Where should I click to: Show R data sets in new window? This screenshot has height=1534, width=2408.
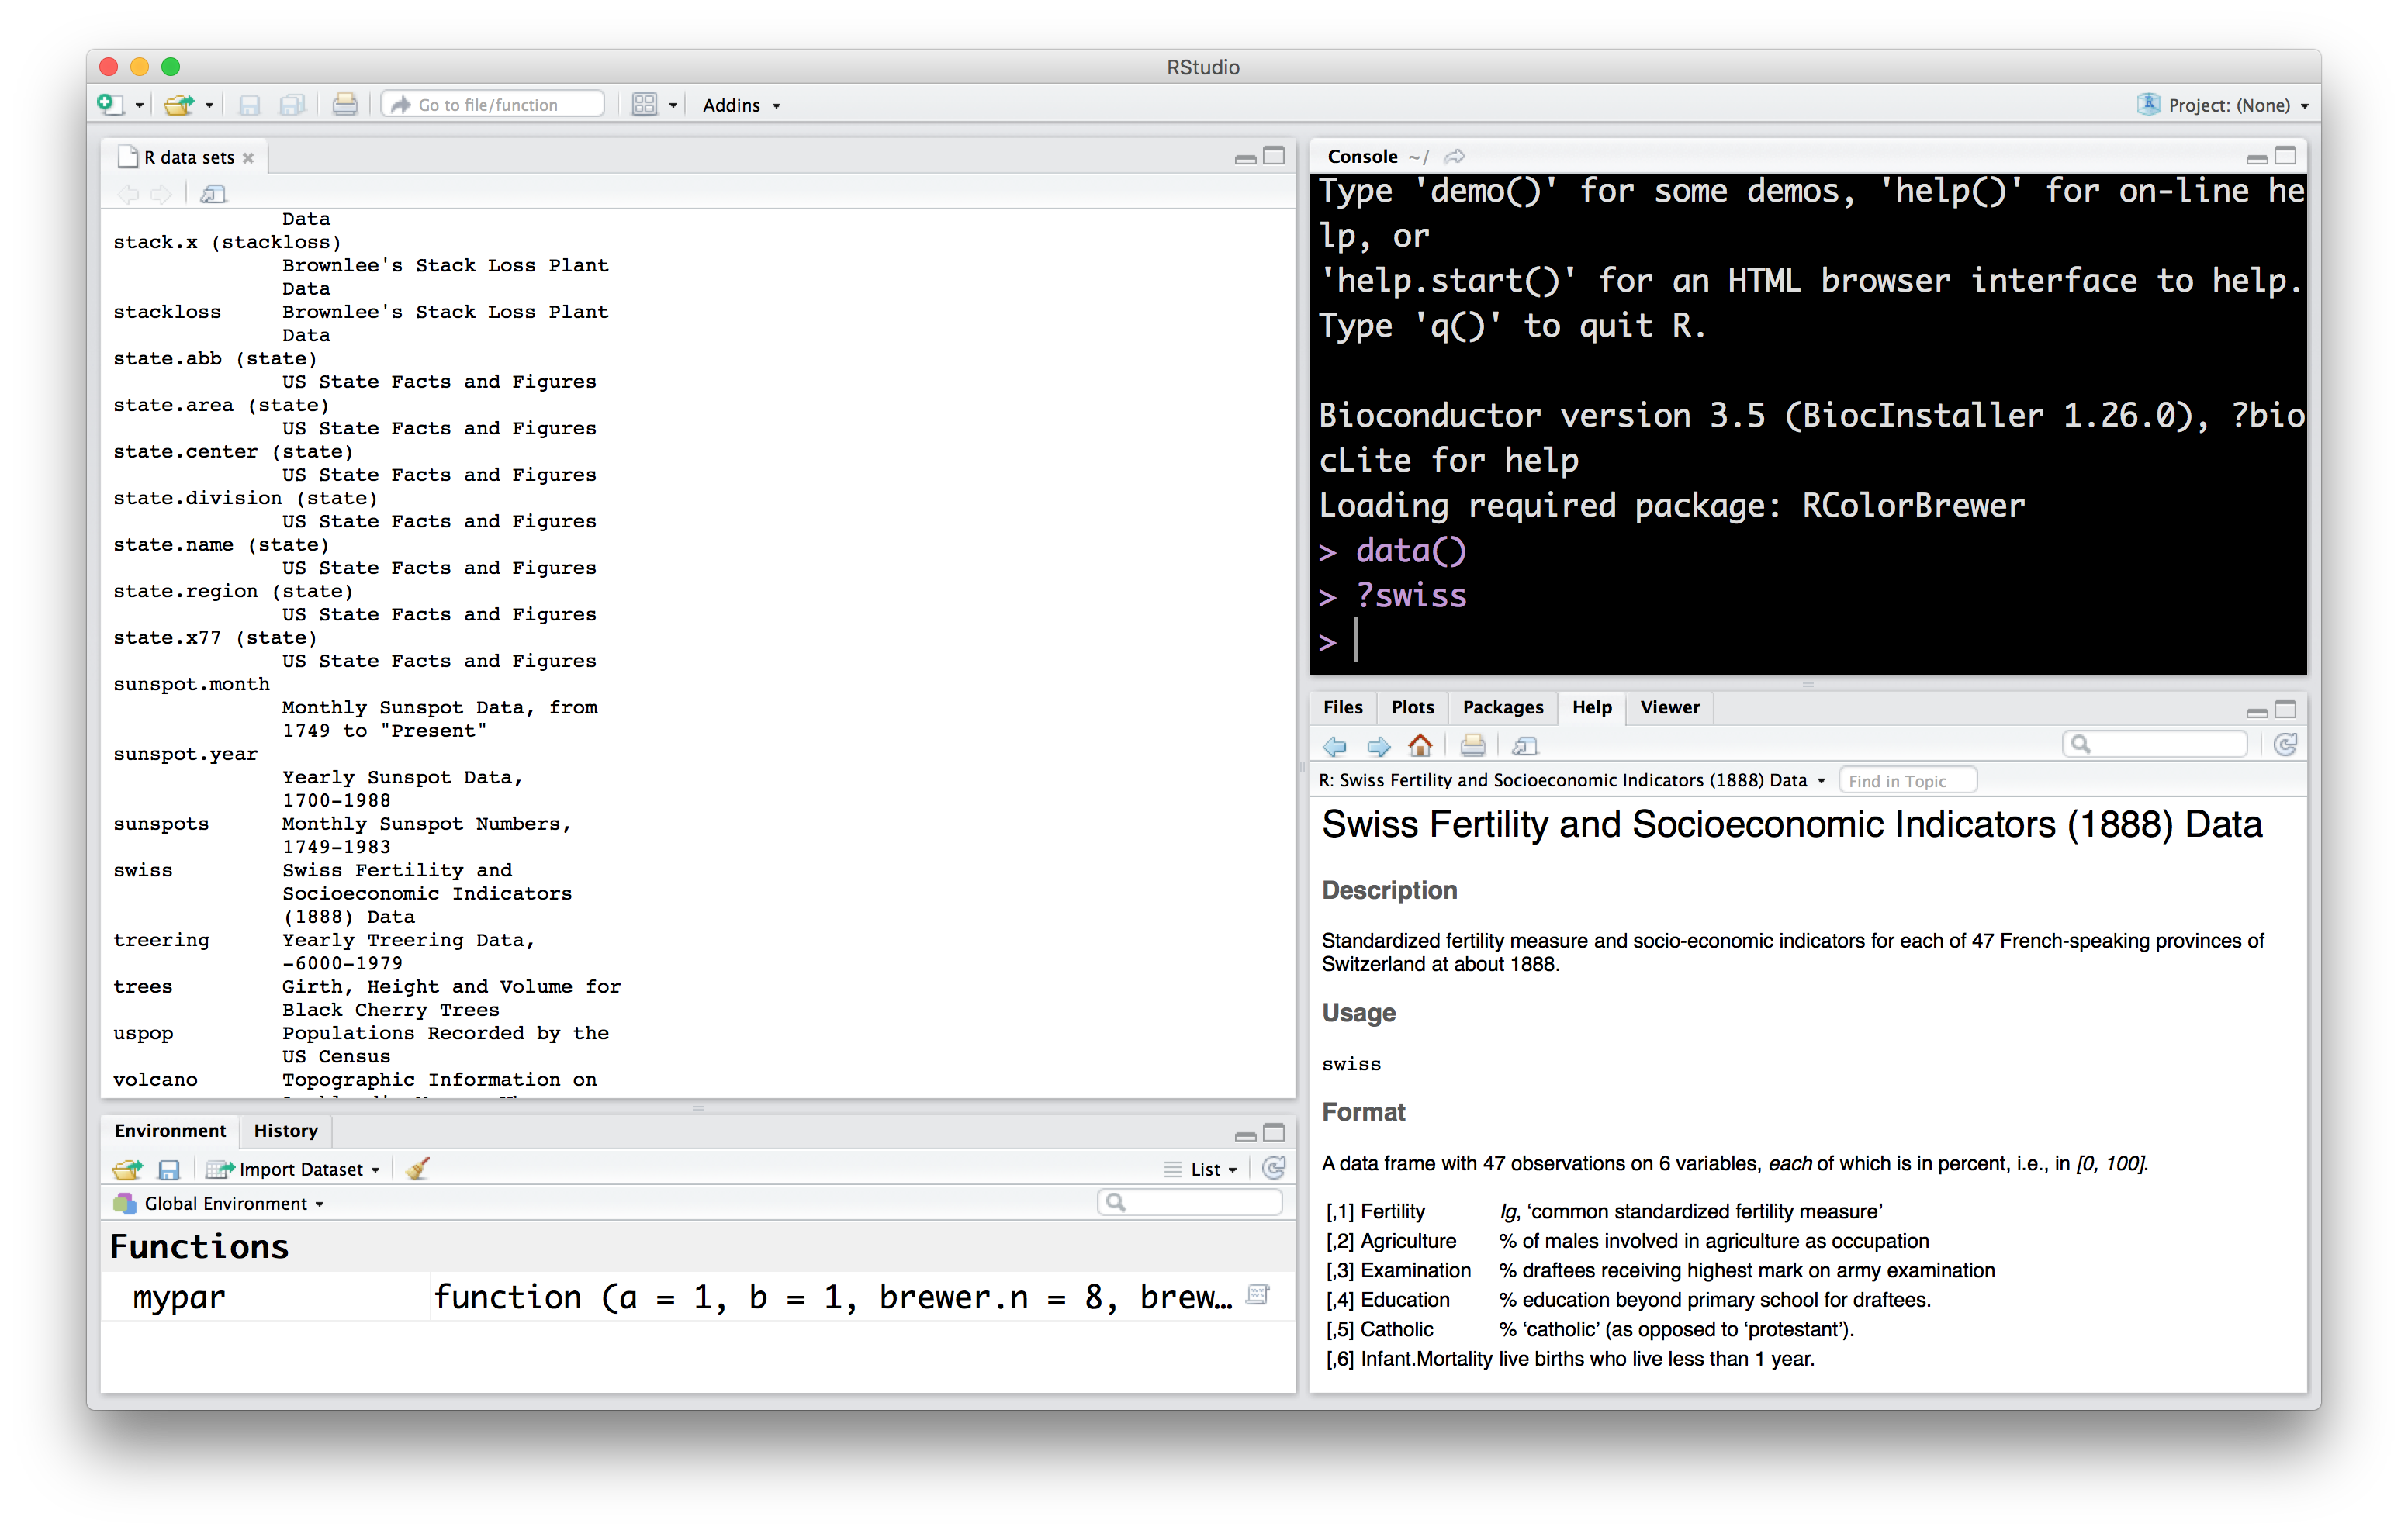tap(213, 194)
